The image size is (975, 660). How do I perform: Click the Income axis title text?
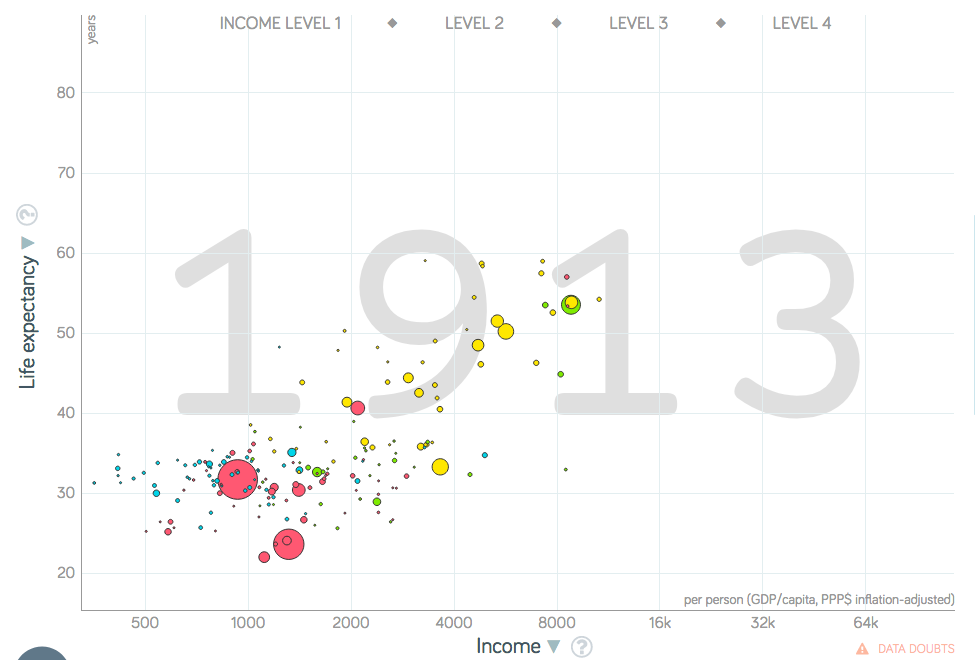(508, 647)
